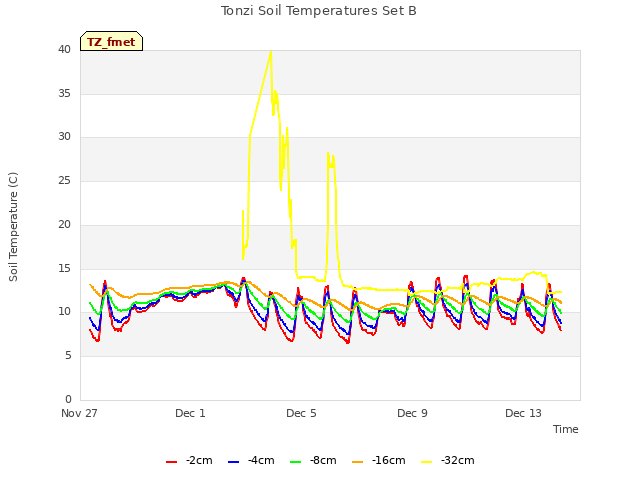640x480 pixels.
Task: Click the Dec 1 x-axis tick label
Action: 190,413
